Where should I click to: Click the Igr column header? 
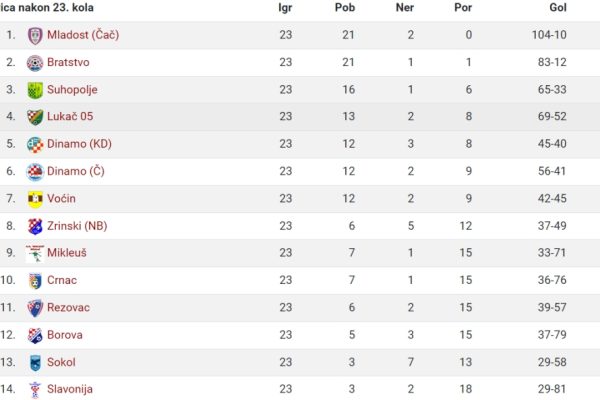click(285, 8)
